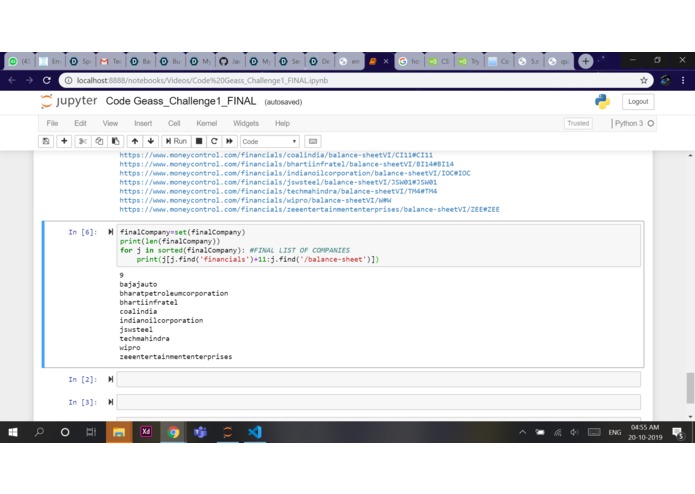
Task: Click the notebook vertical scrollbar thumb
Action: 690,388
